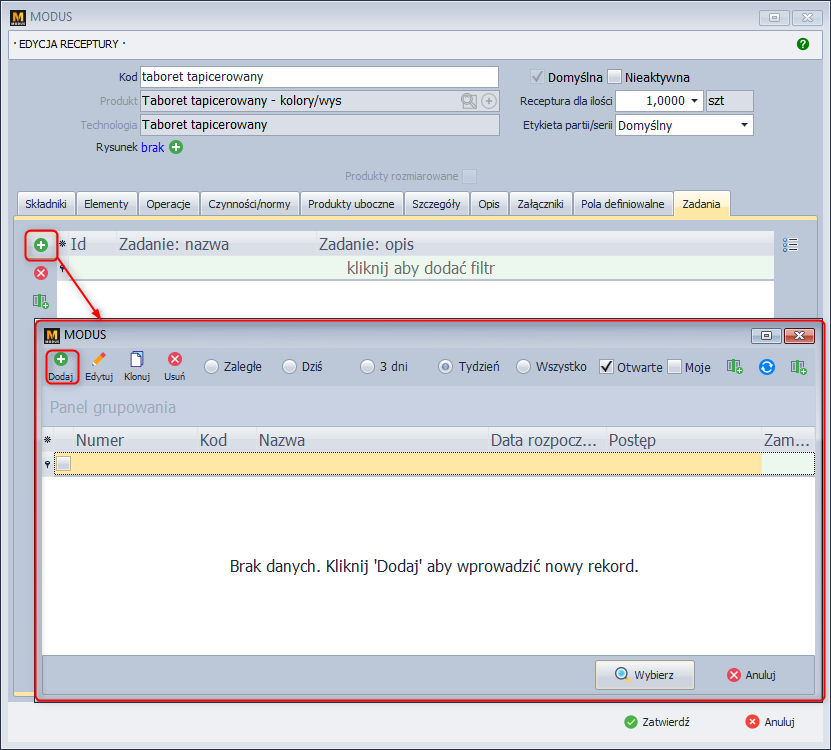The width and height of the screenshot is (831, 750).
Task: Click the red Usuń delete icon
Action: (174, 359)
